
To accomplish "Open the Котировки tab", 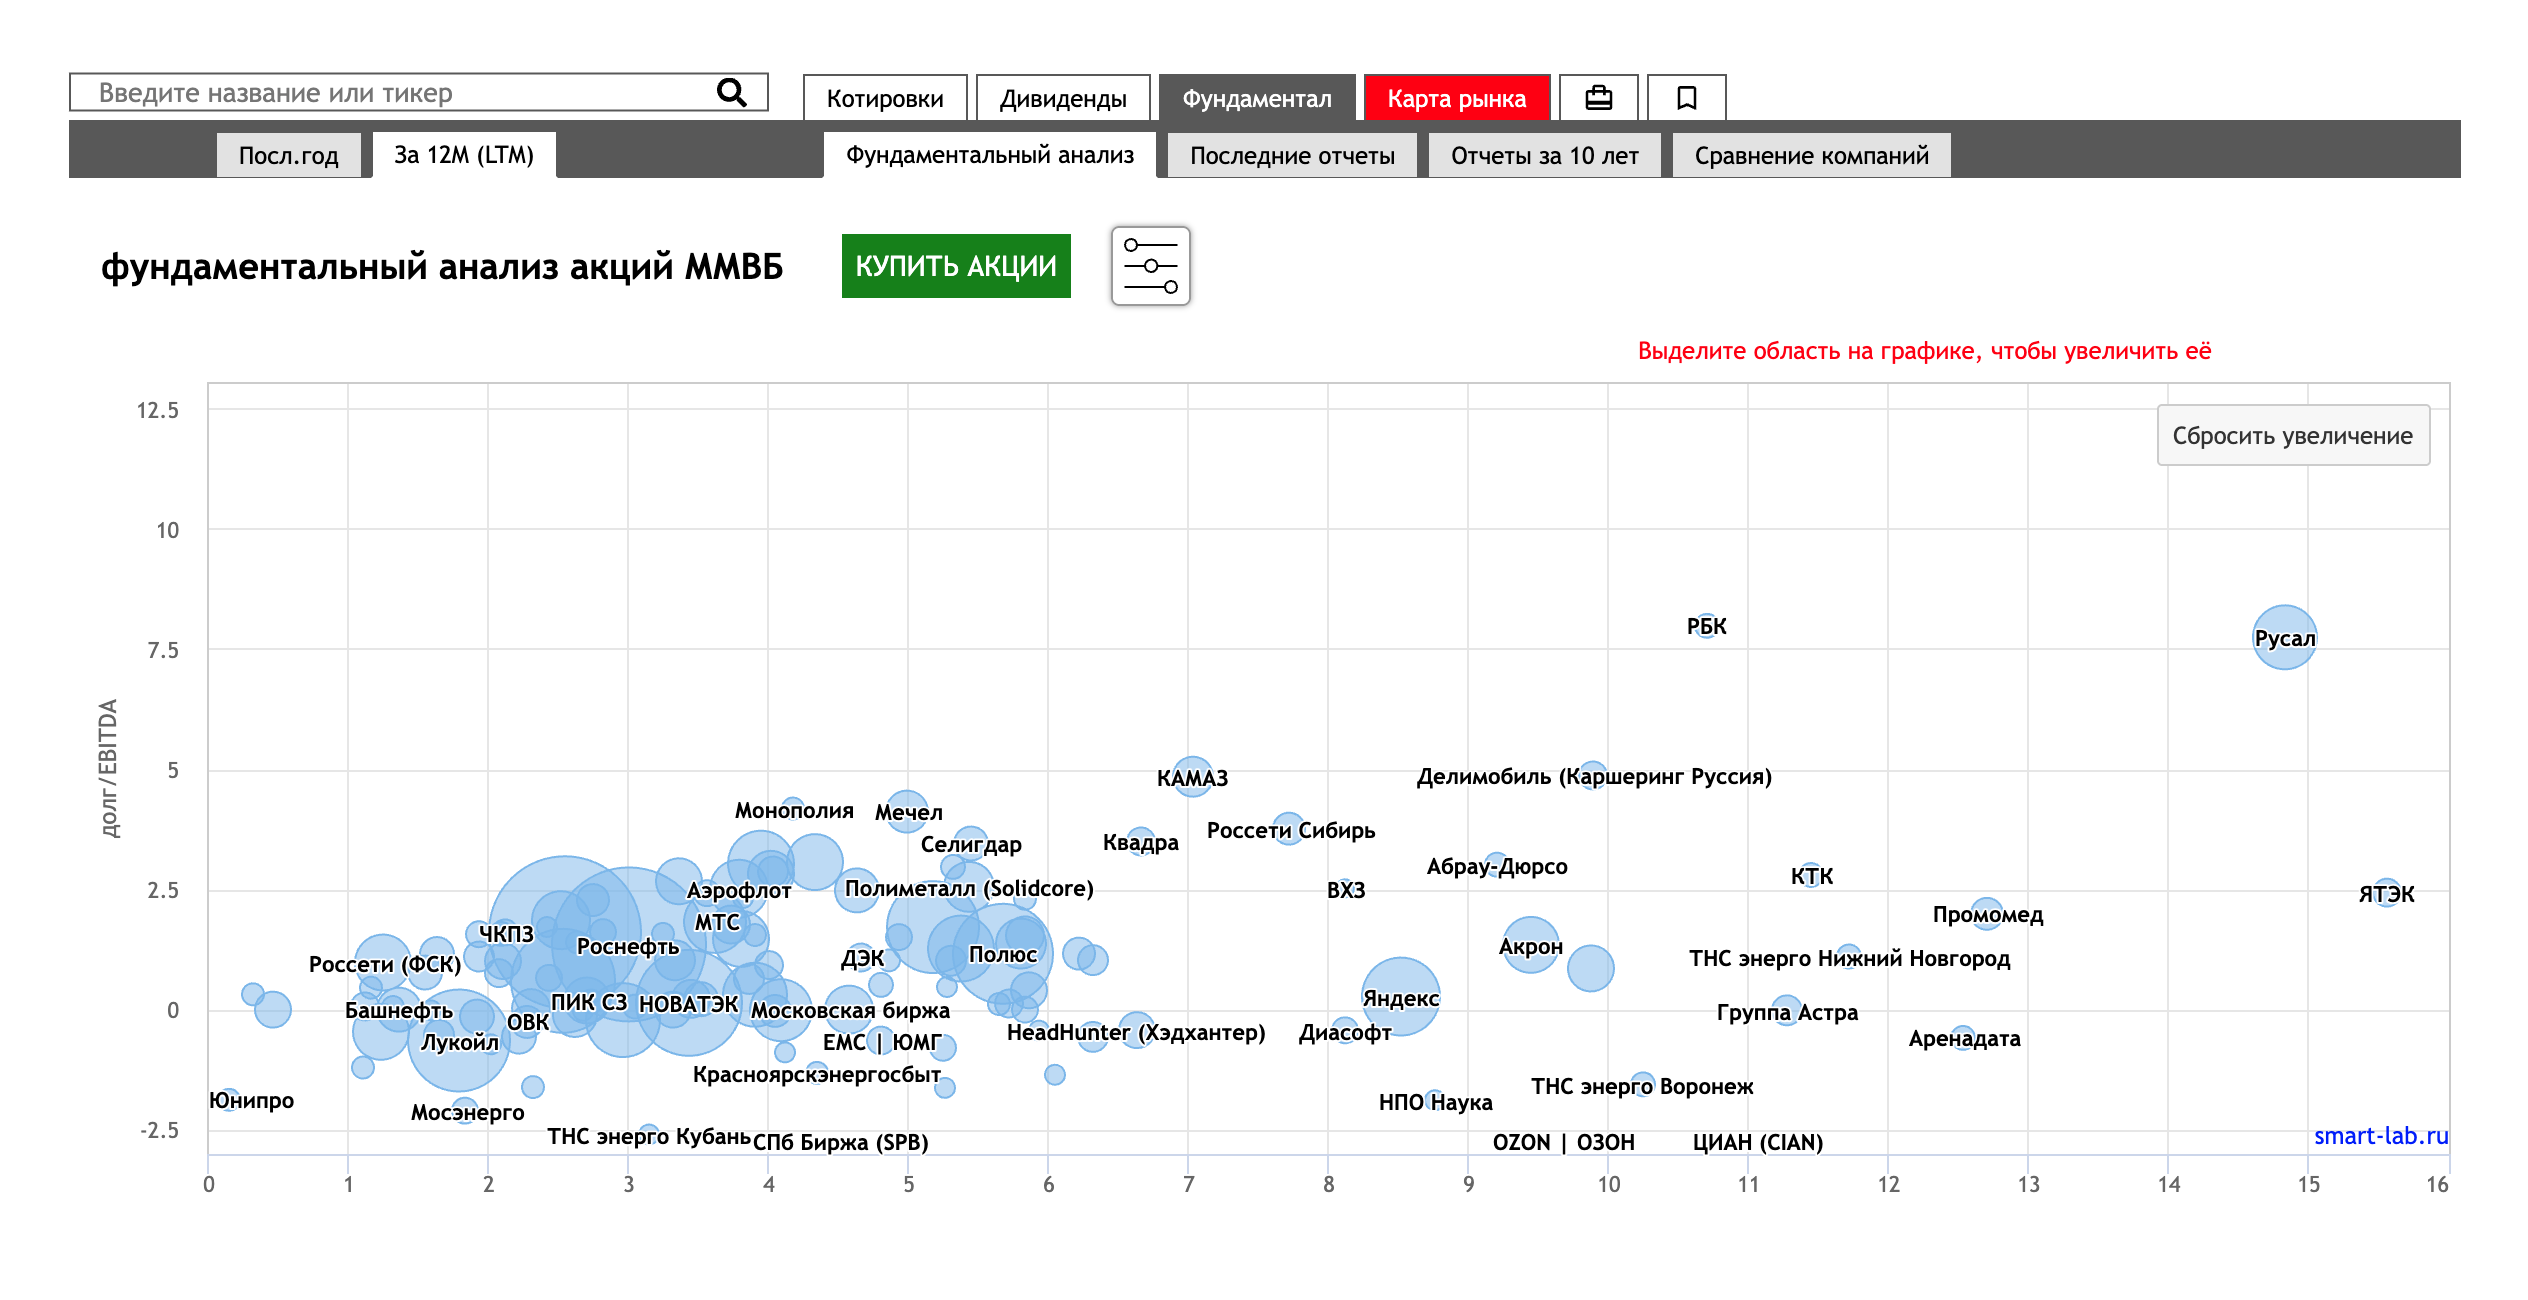I will 885,98.
